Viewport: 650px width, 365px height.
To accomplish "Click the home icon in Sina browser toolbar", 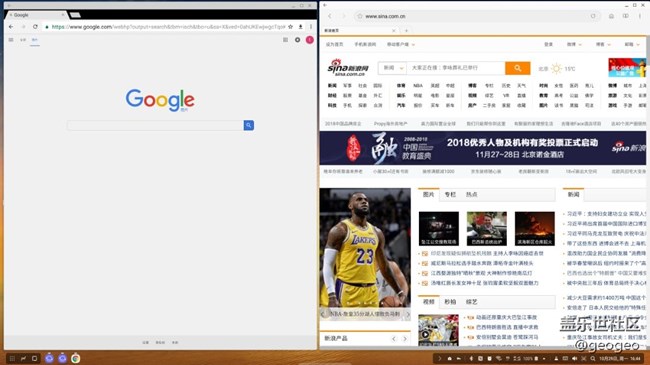I will click(611, 16).
